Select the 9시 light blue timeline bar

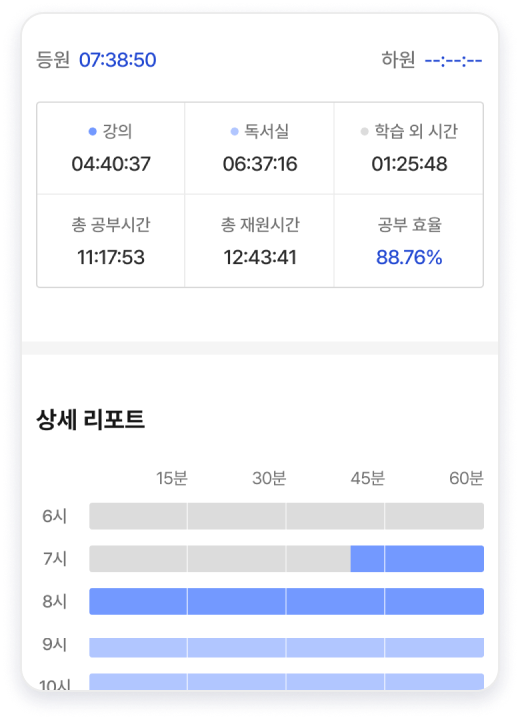pos(287,647)
